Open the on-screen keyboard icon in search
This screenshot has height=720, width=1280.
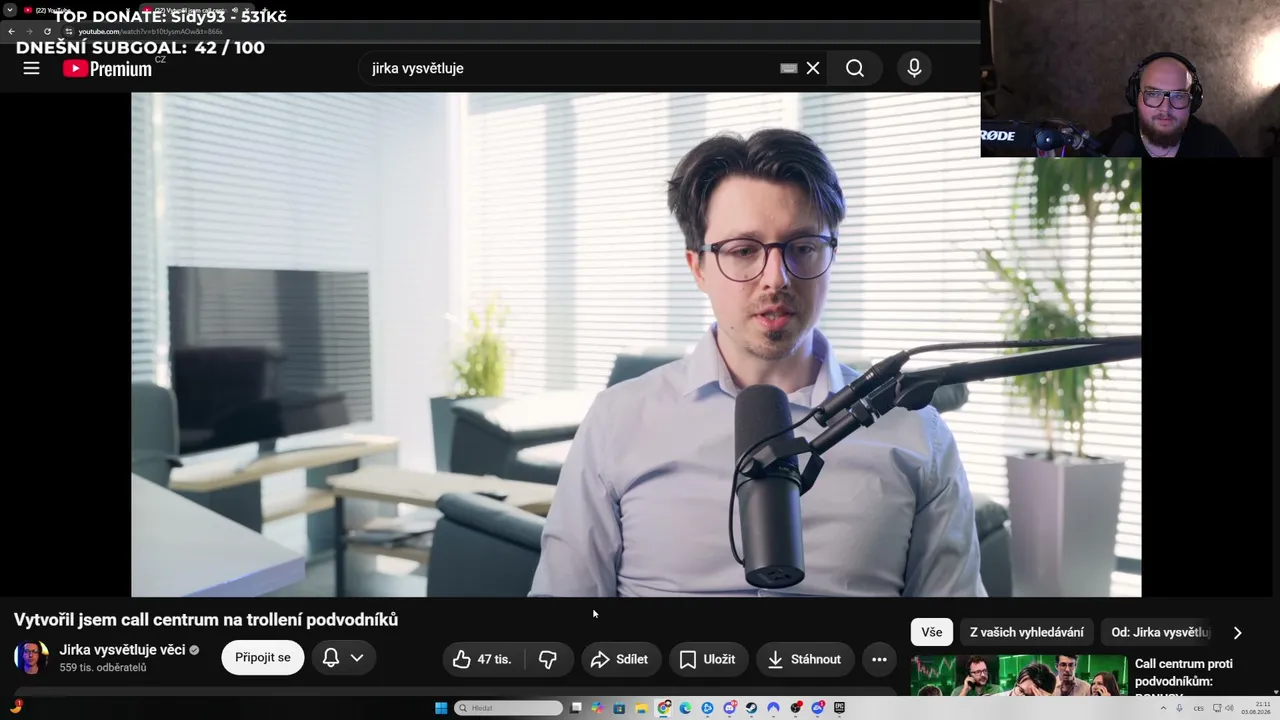[x=789, y=68]
